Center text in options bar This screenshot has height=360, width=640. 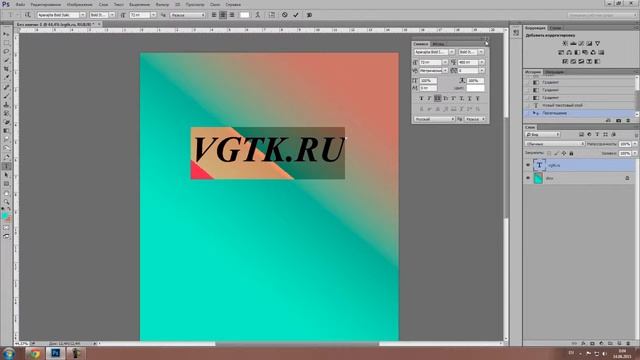(223, 15)
